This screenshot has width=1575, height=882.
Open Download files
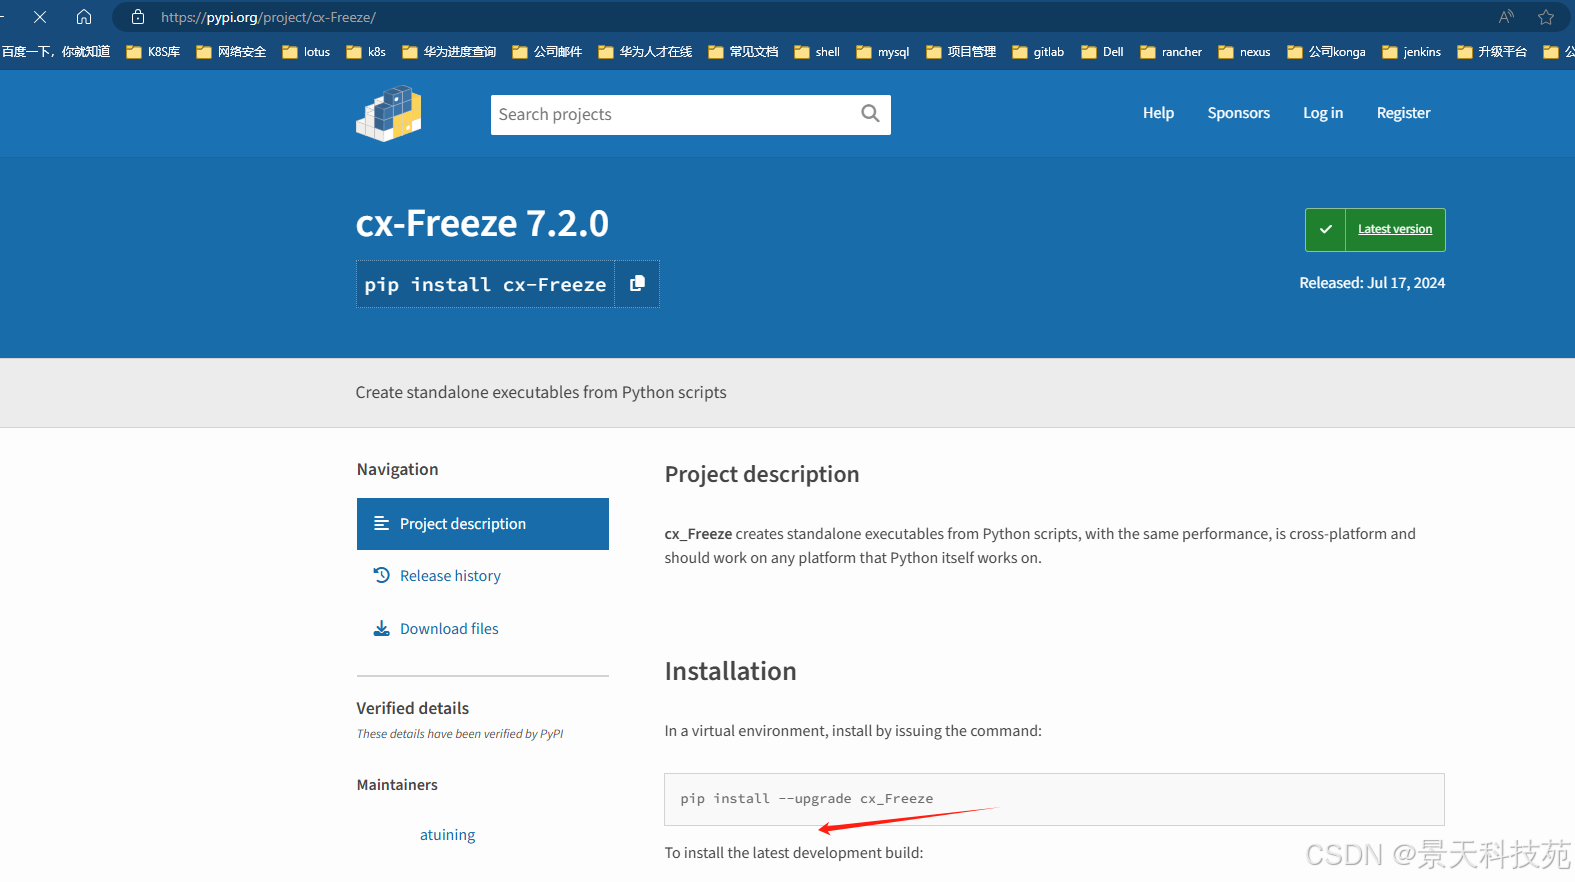point(449,629)
